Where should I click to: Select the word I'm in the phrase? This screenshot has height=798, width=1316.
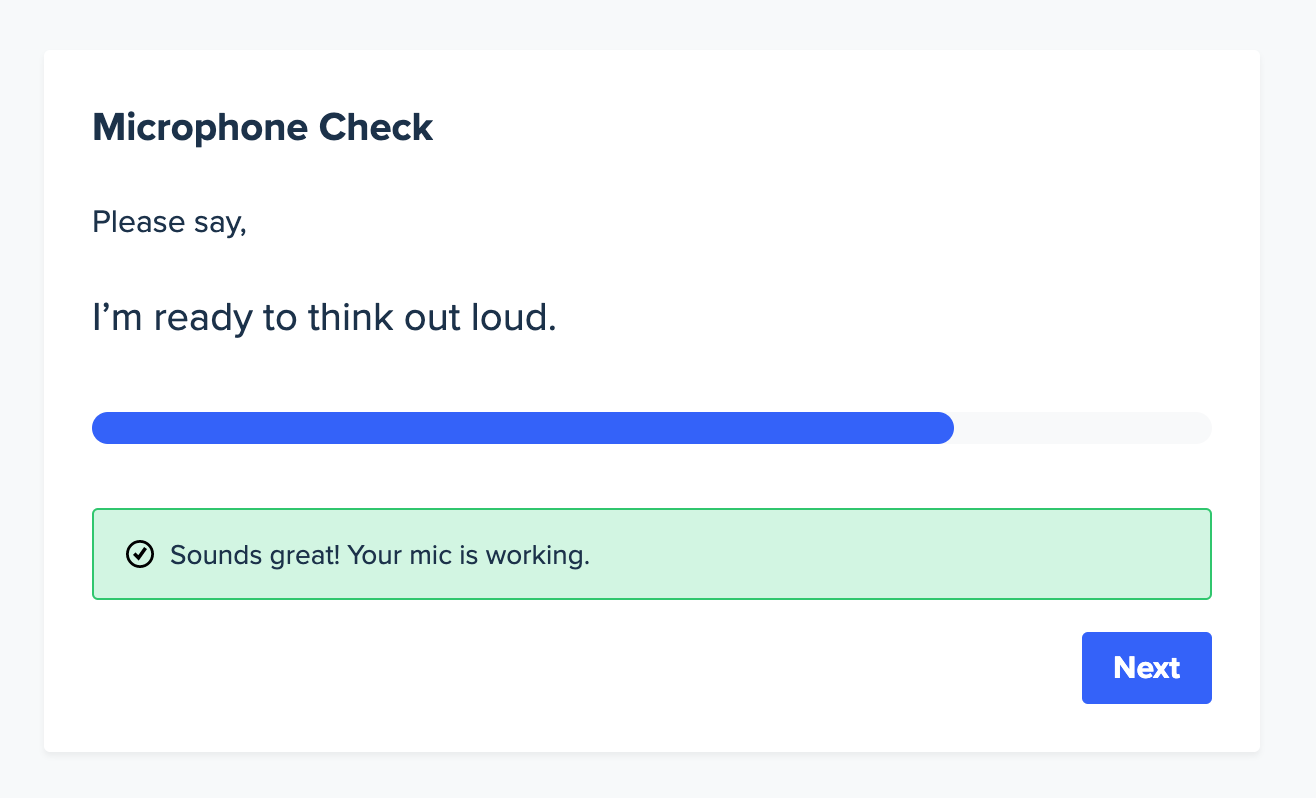click(x=117, y=319)
